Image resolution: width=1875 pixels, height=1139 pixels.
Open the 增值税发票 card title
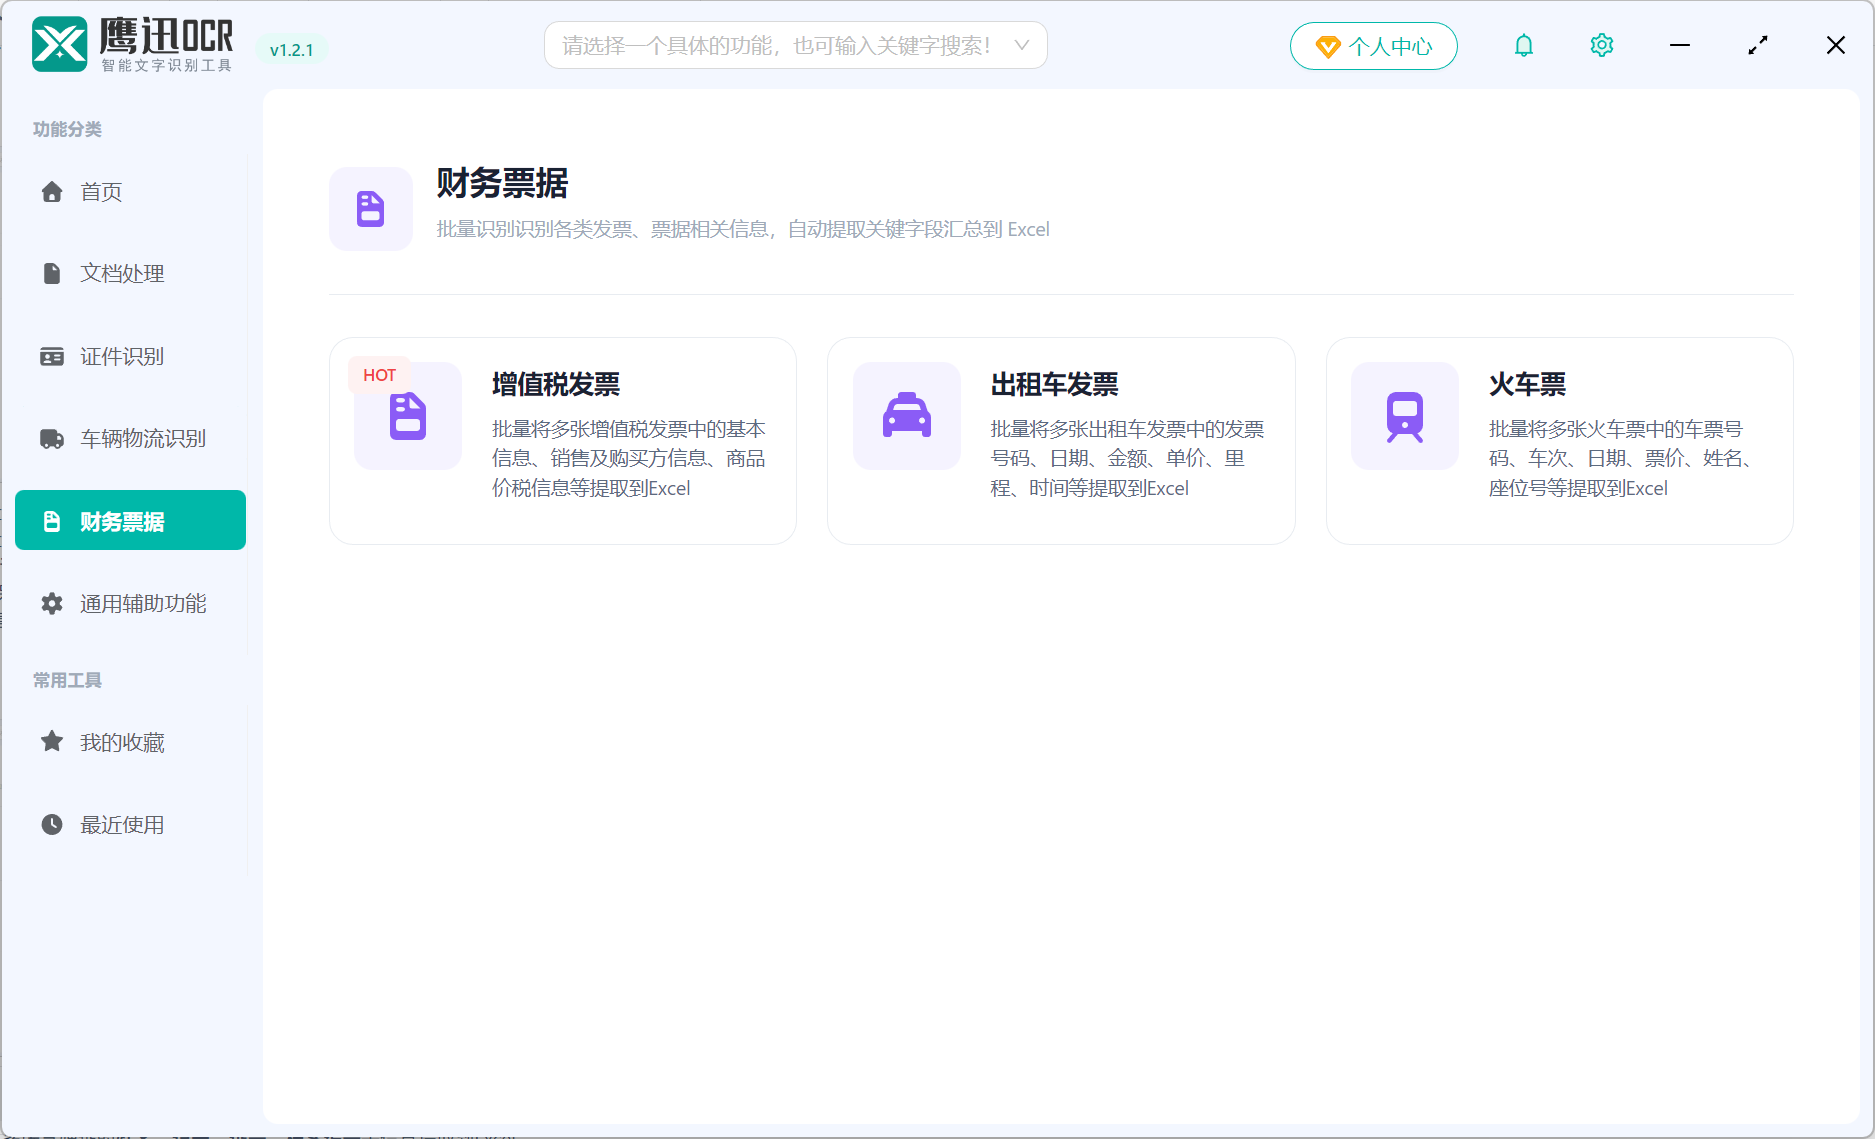556,384
